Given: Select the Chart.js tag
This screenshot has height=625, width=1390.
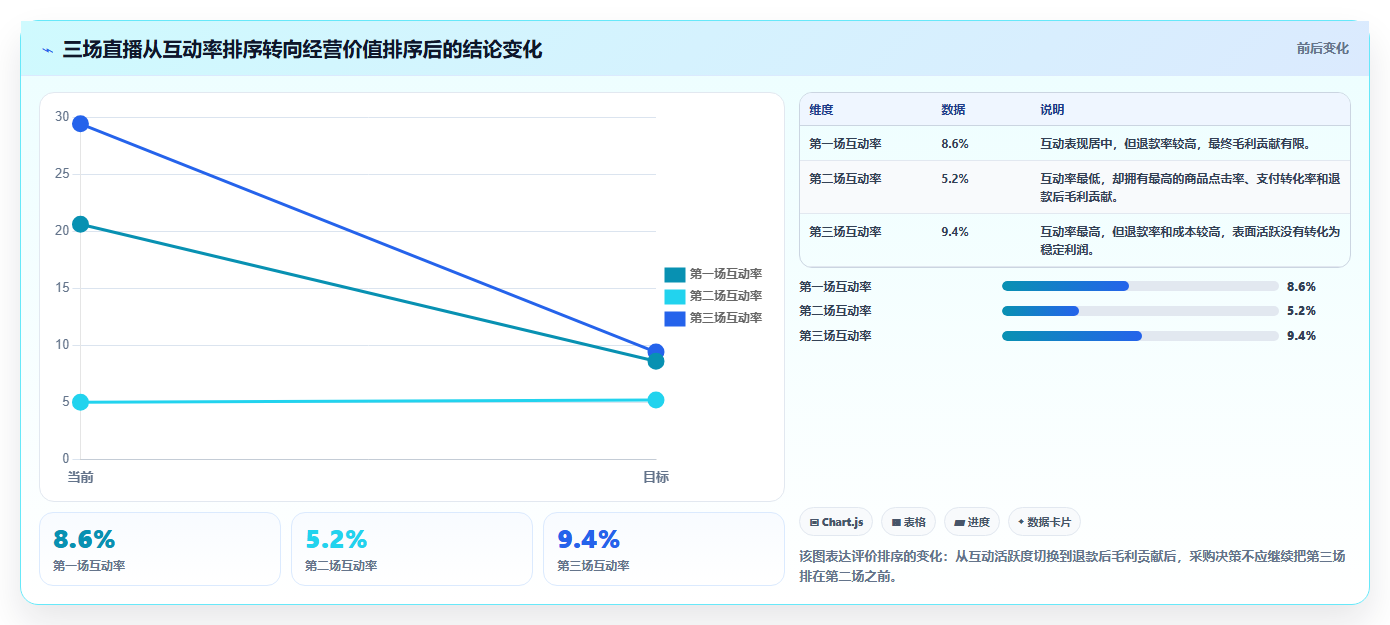Looking at the screenshot, I should [x=836, y=522].
